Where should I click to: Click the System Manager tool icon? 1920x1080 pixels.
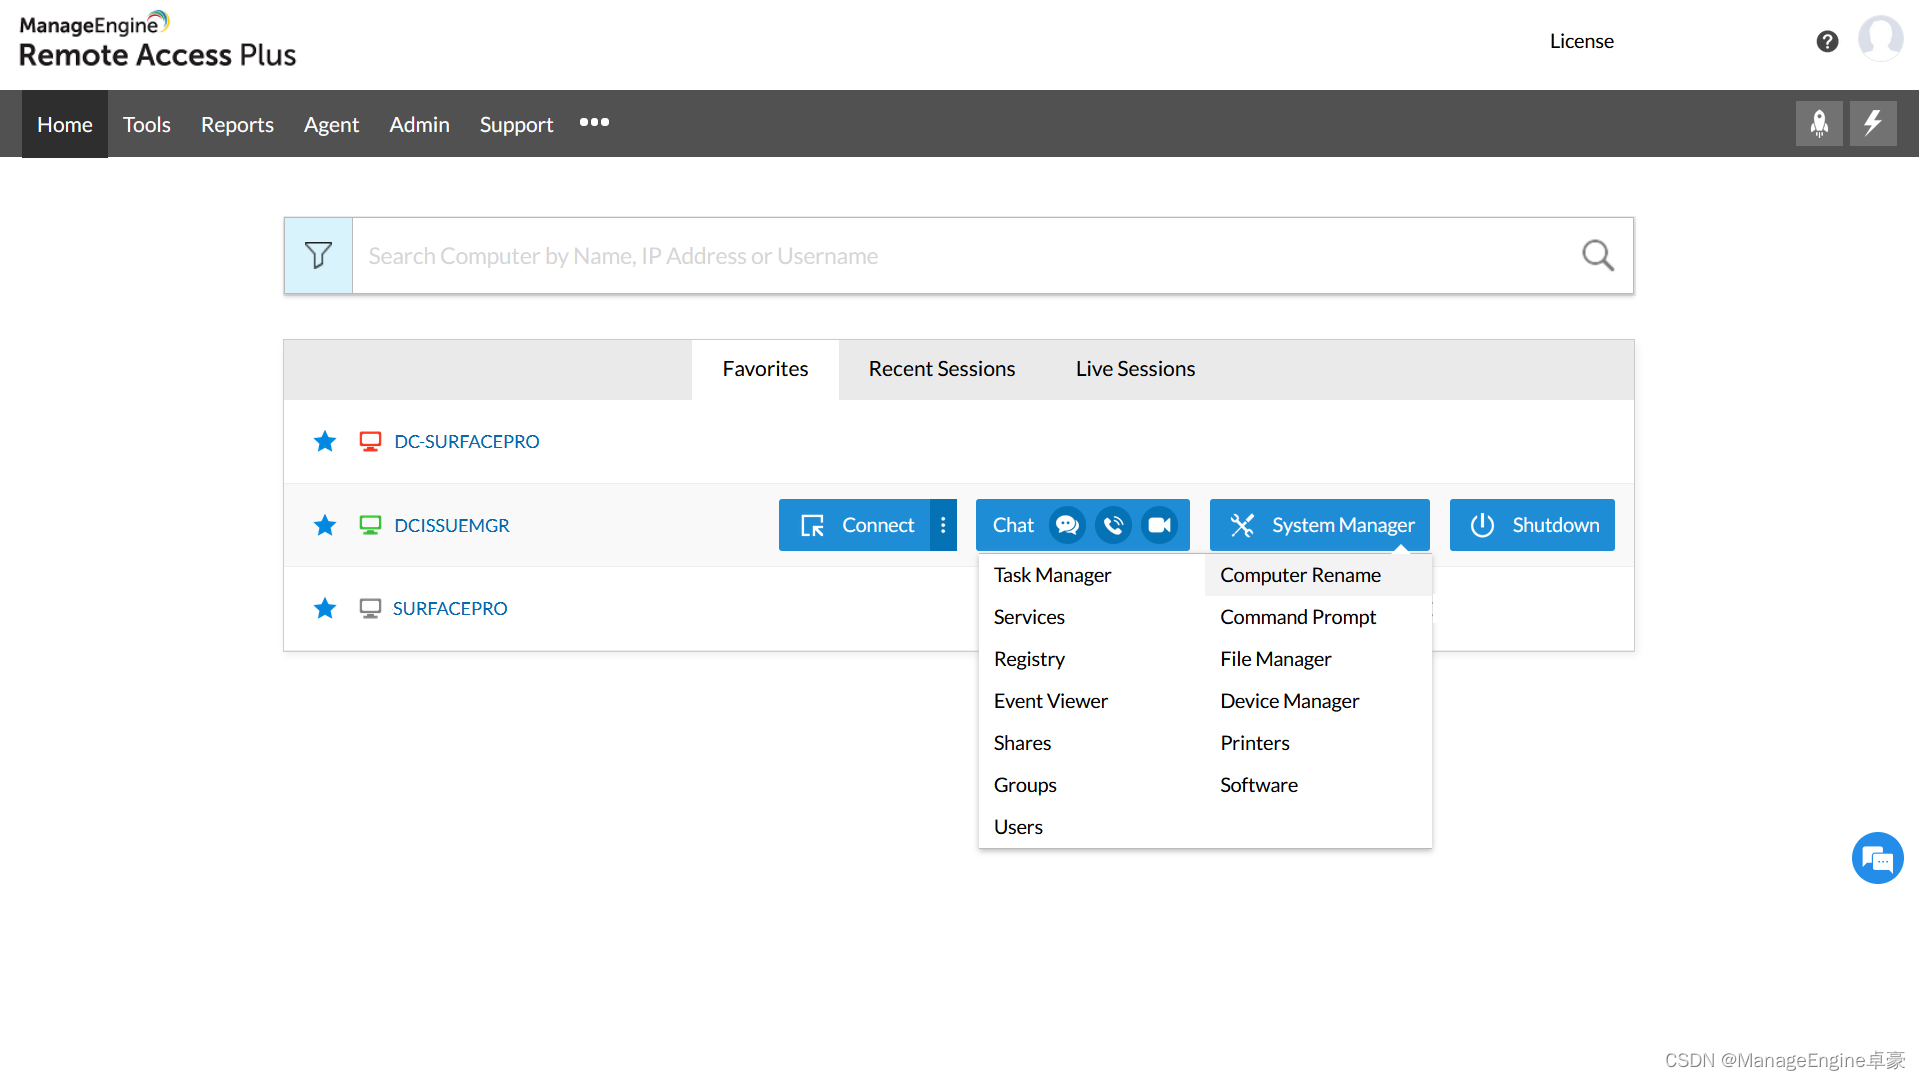(x=1244, y=525)
